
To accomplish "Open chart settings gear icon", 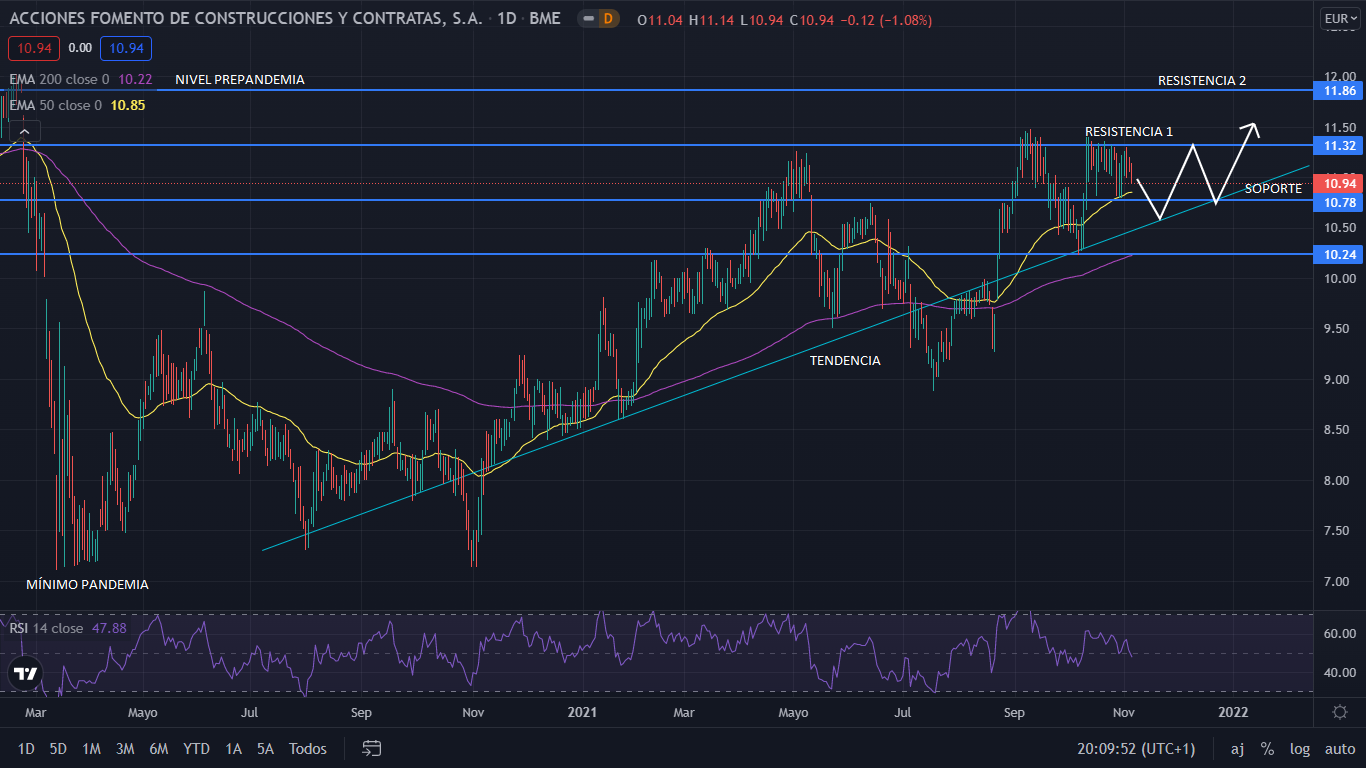I will click(1340, 712).
